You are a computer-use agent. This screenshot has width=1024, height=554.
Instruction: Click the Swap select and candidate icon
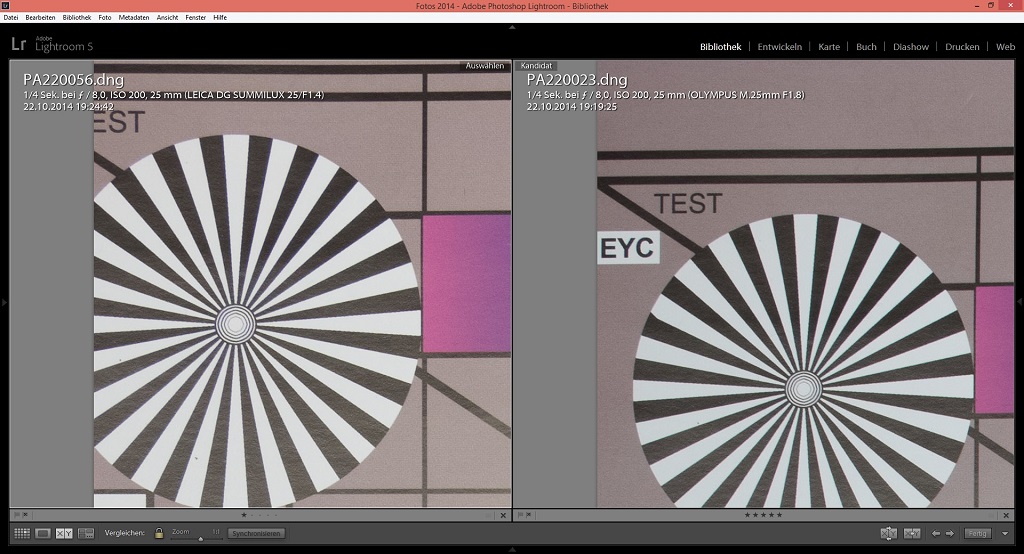(888, 534)
